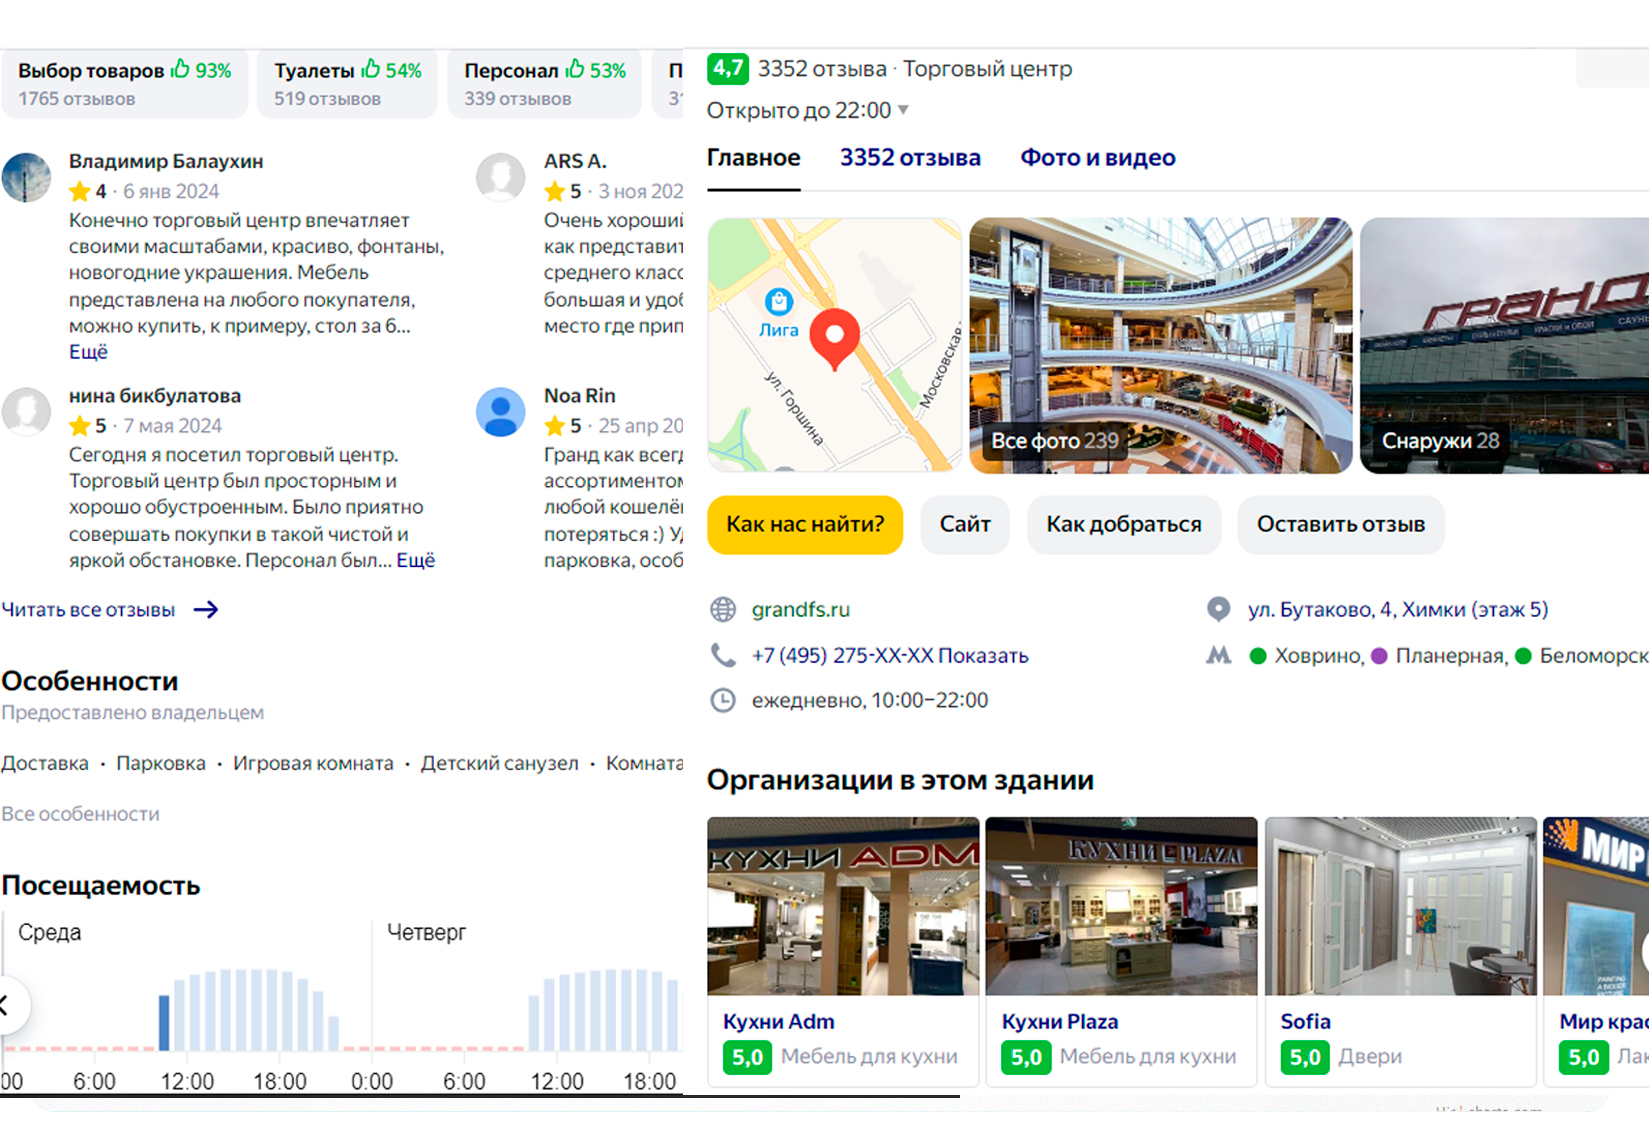This screenshot has width=1649, height=1143.
Task: Click the reviewer name Noa Rin
Action: pyautogui.click(x=580, y=396)
